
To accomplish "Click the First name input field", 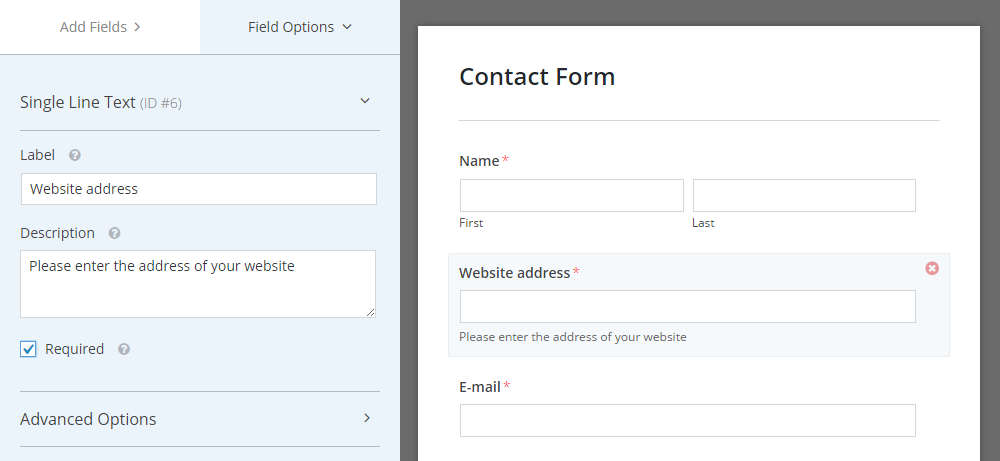I will point(571,195).
